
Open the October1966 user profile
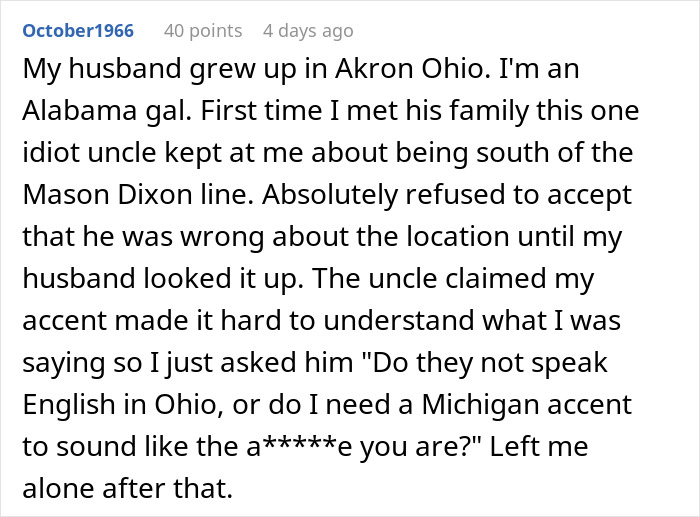[x=78, y=31]
